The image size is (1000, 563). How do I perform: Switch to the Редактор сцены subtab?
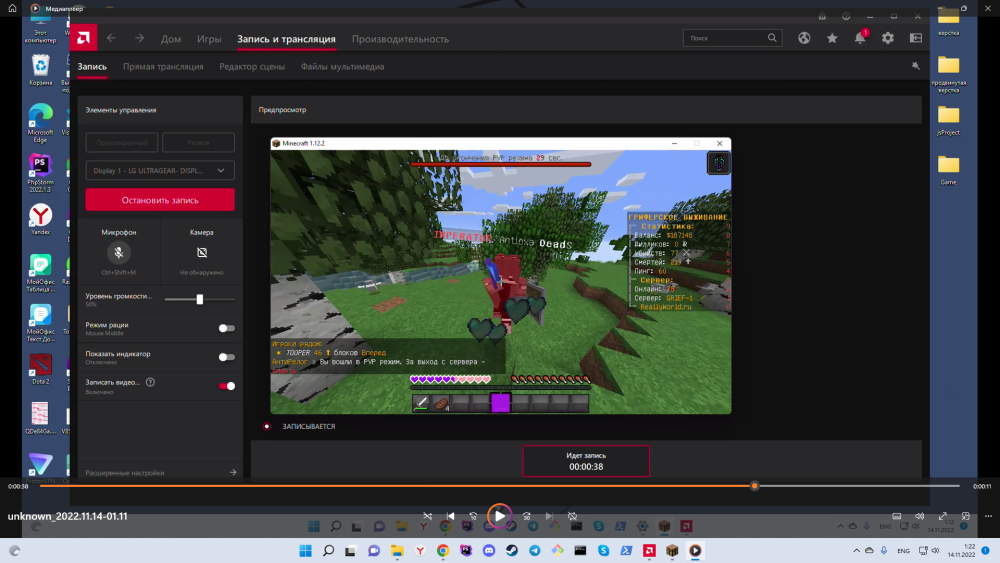252,66
